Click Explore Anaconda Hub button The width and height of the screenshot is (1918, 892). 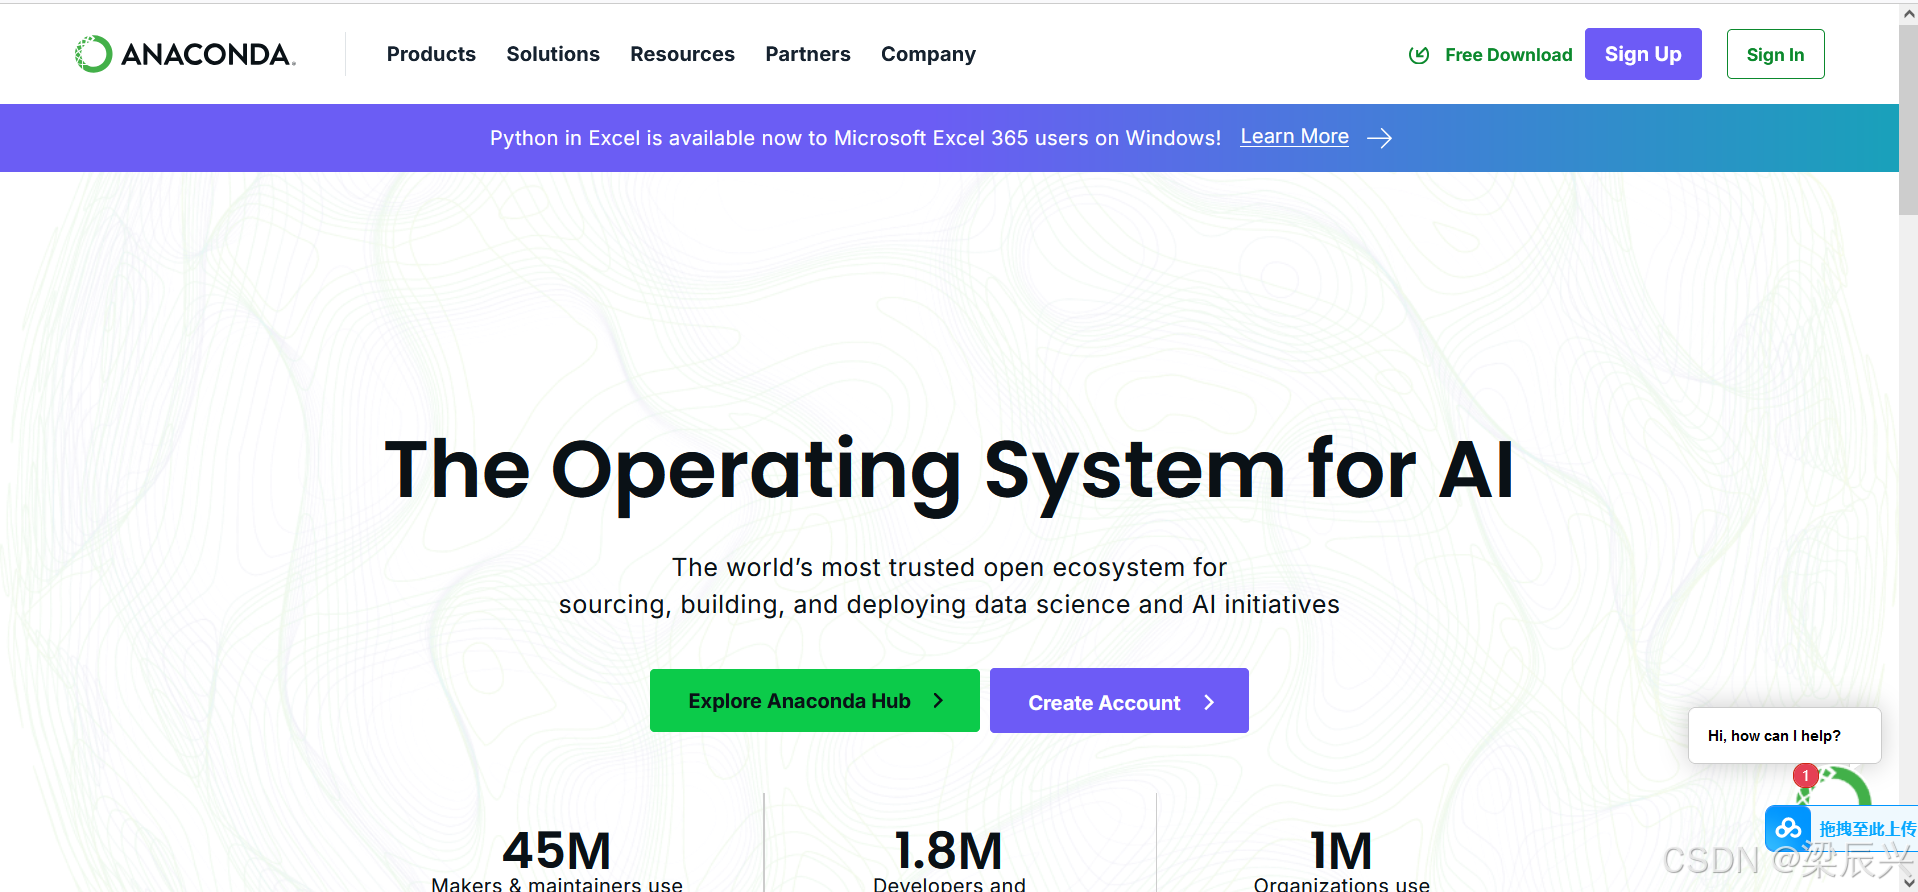[x=814, y=700]
